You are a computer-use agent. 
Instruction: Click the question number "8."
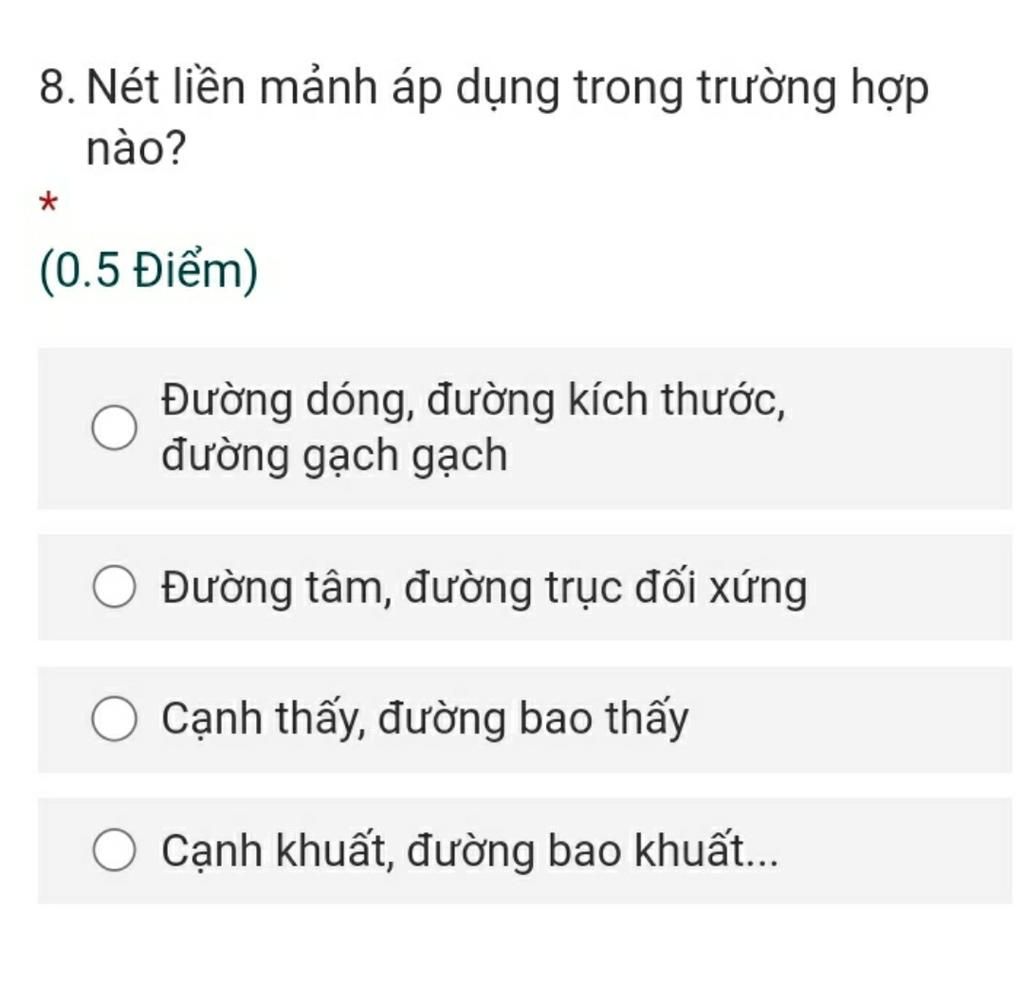coord(59,88)
